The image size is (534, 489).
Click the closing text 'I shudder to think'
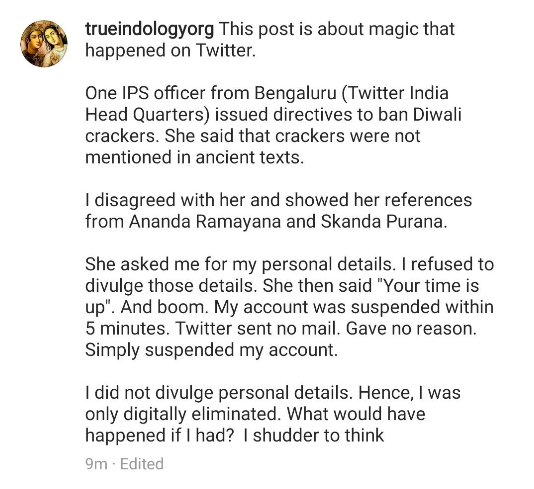click(x=314, y=436)
